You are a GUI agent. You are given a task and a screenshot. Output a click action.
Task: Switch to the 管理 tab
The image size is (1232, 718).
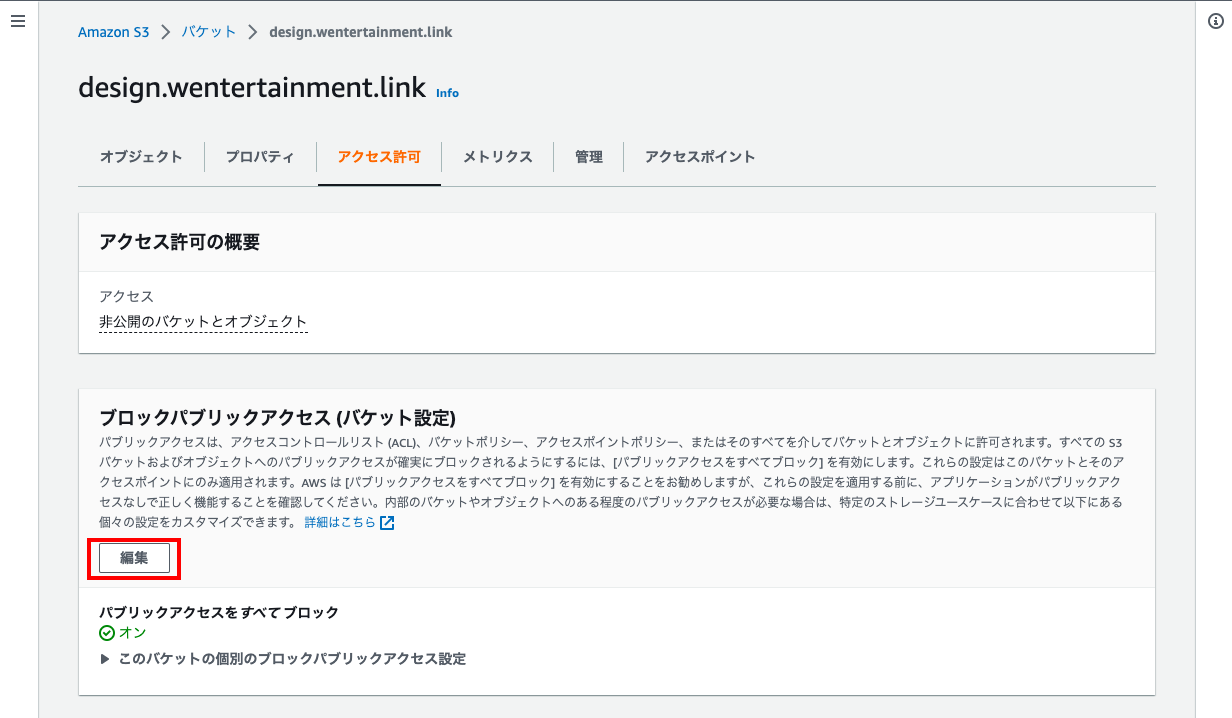[x=588, y=157]
